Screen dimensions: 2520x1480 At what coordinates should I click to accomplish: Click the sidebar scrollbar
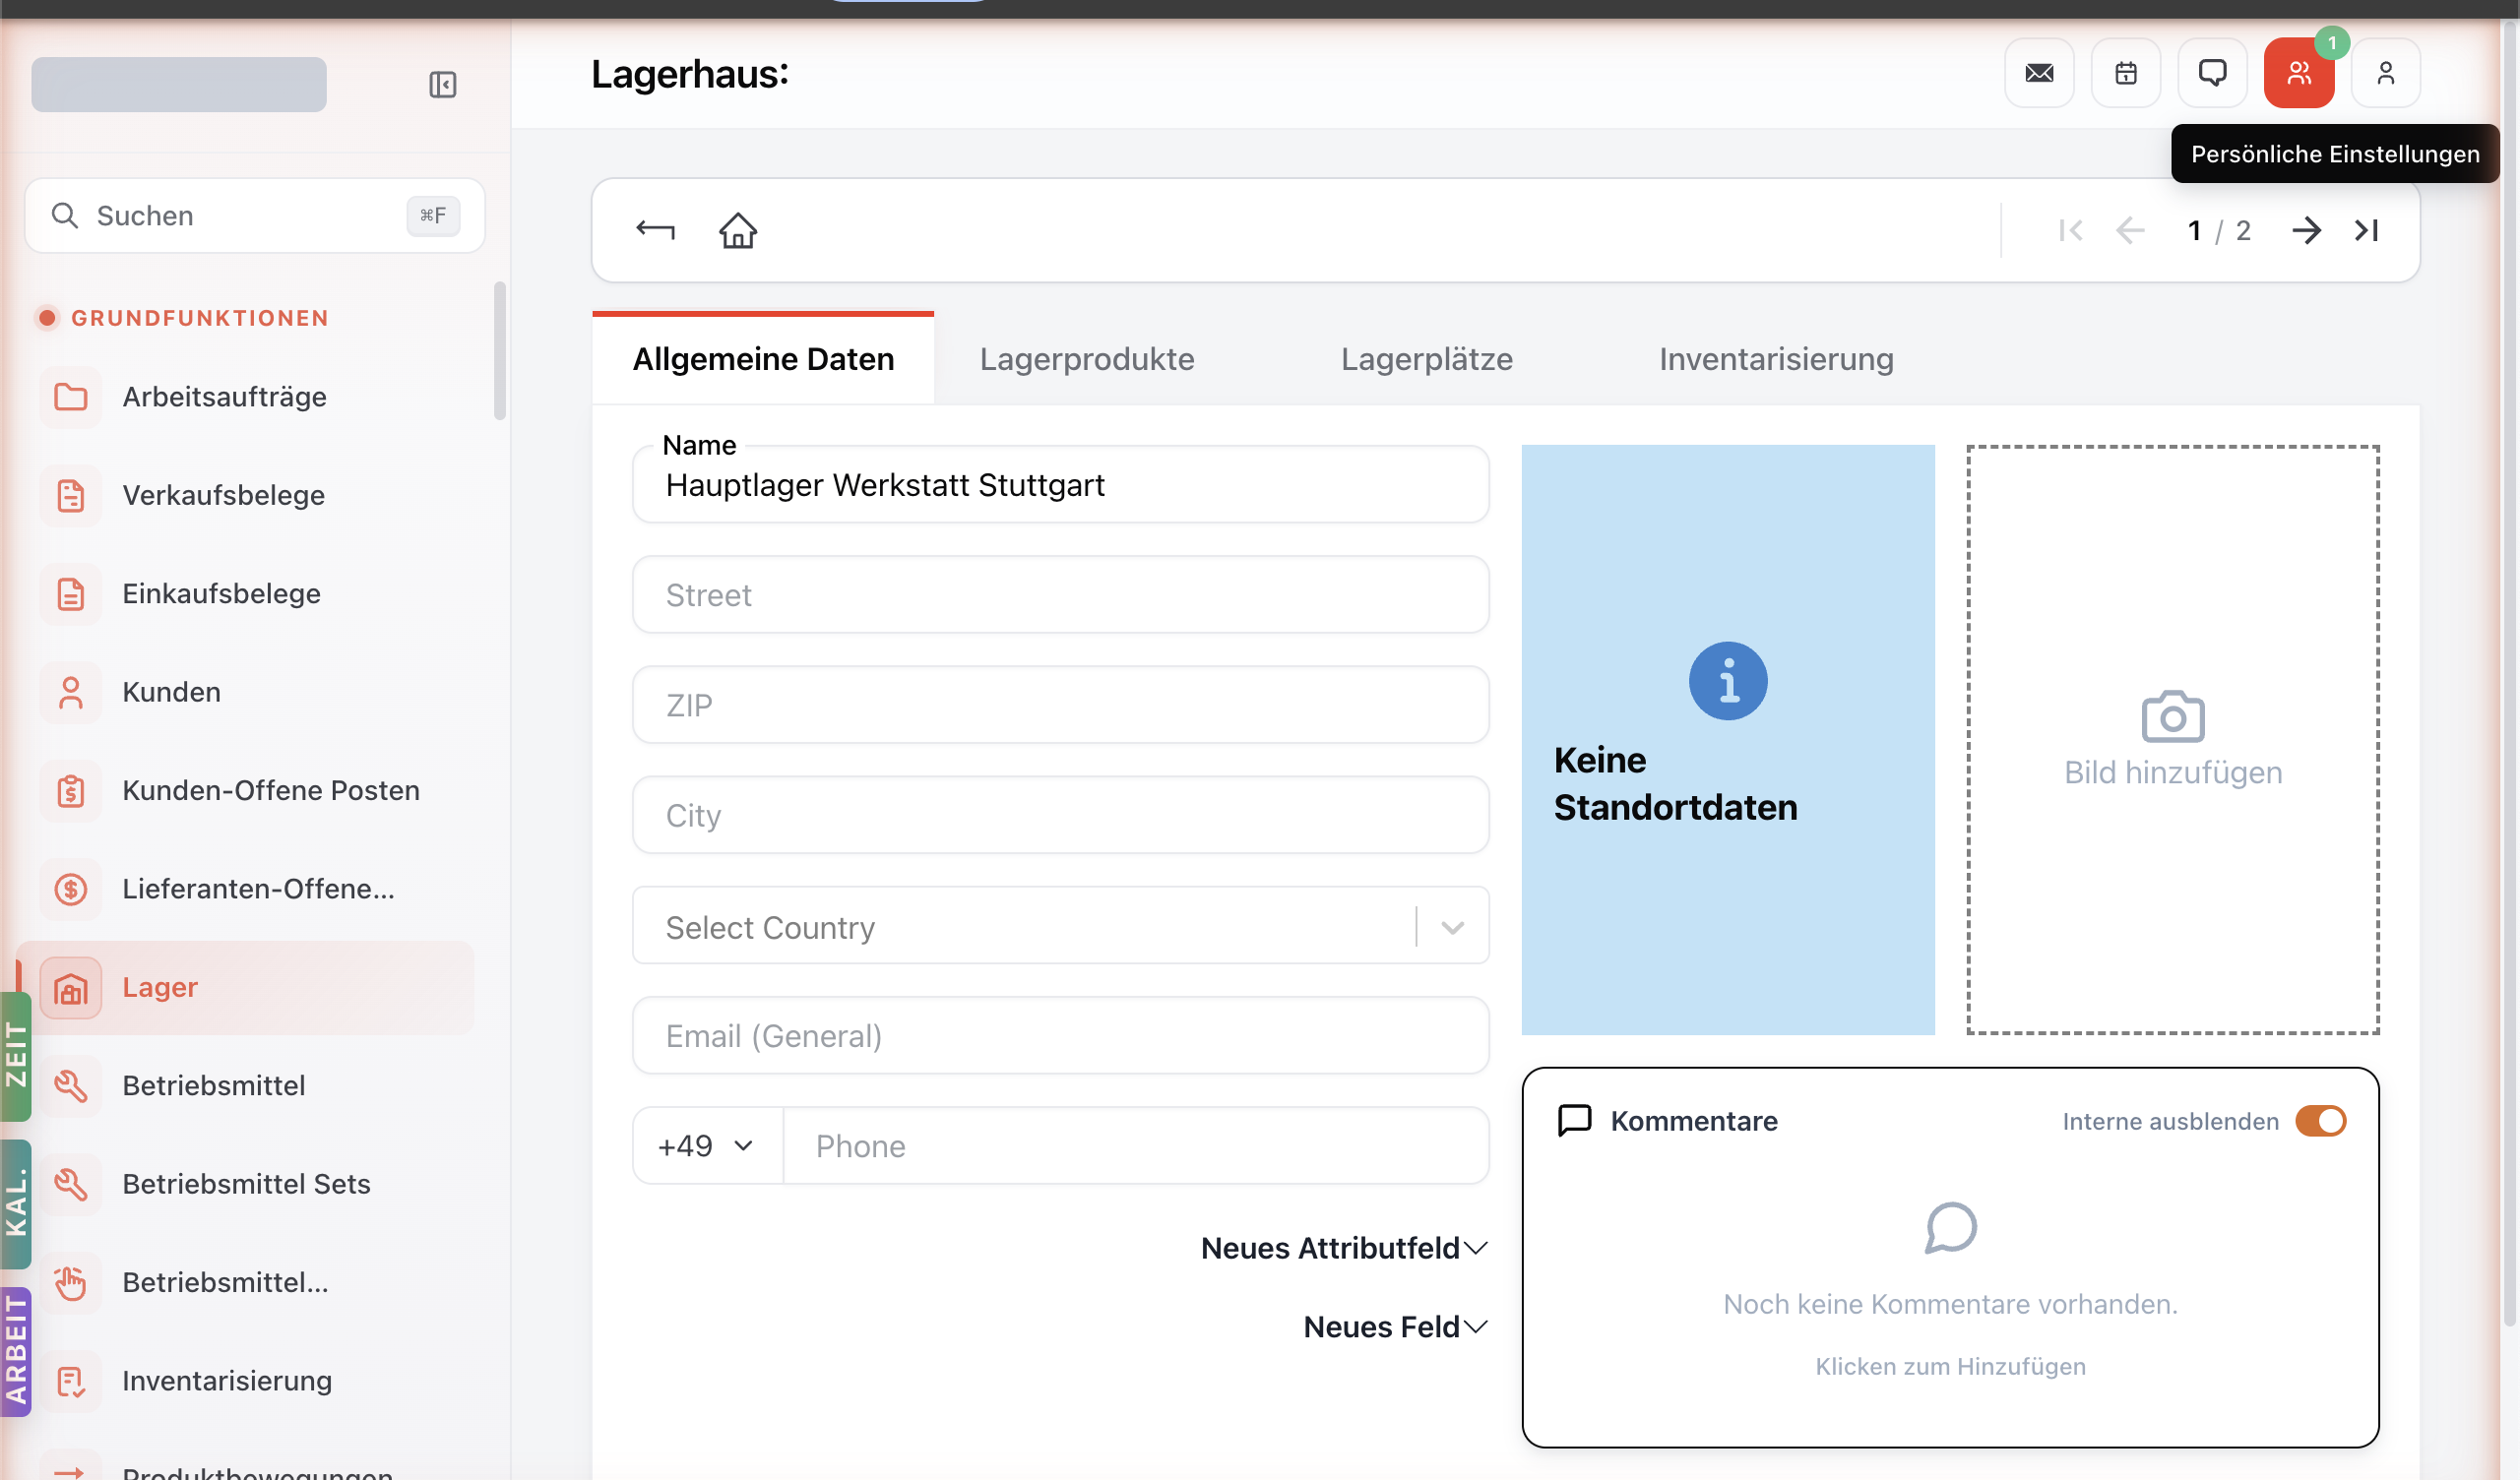[x=500, y=351]
